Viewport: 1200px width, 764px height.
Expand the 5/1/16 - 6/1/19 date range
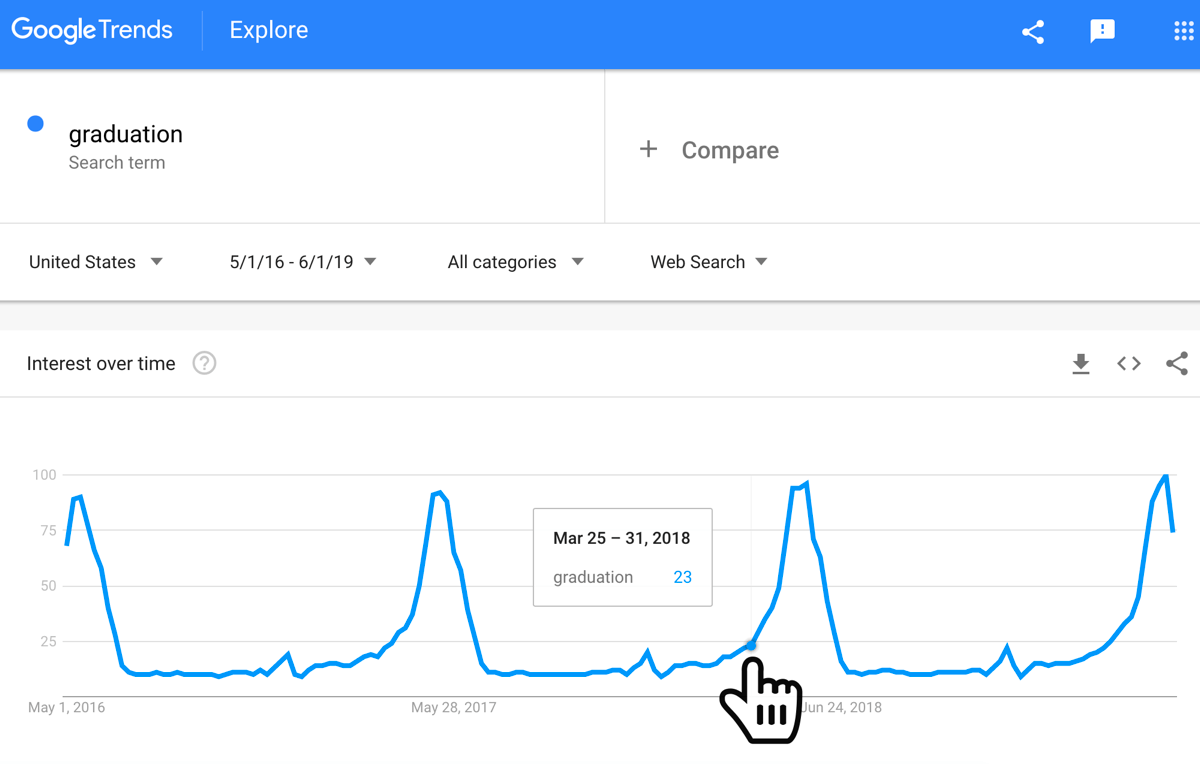point(303,262)
